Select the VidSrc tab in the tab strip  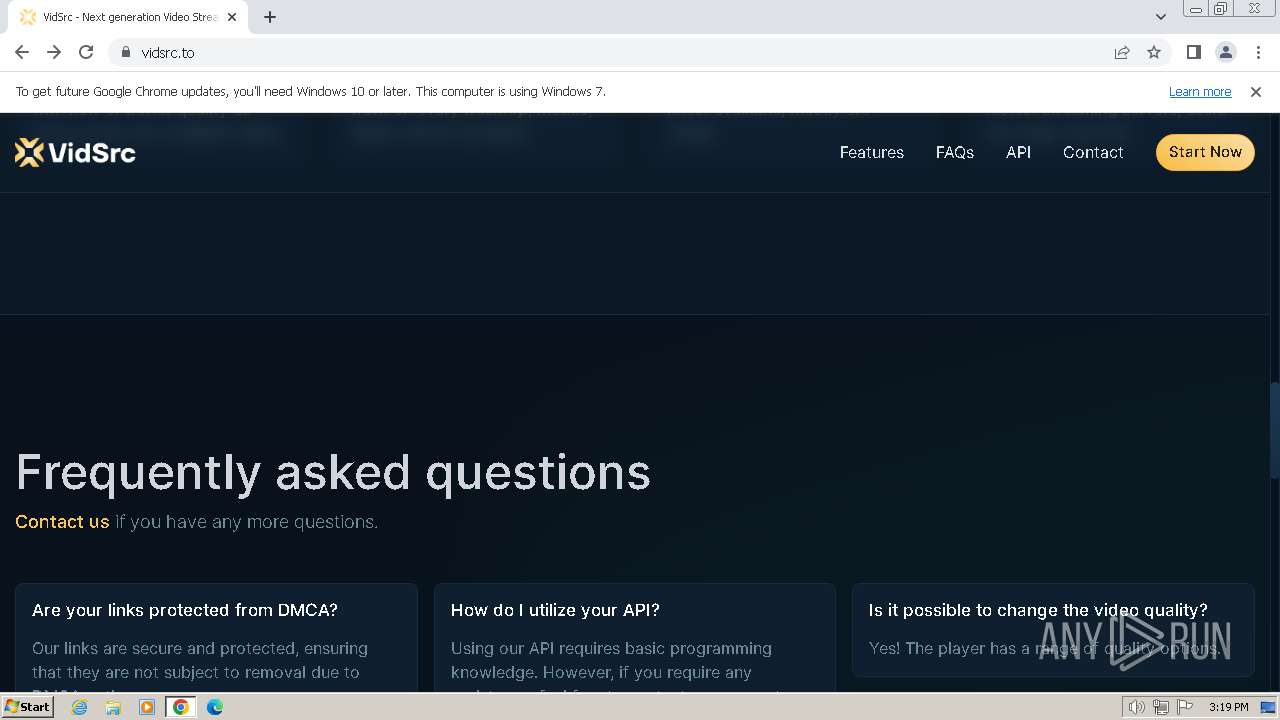[127, 17]
